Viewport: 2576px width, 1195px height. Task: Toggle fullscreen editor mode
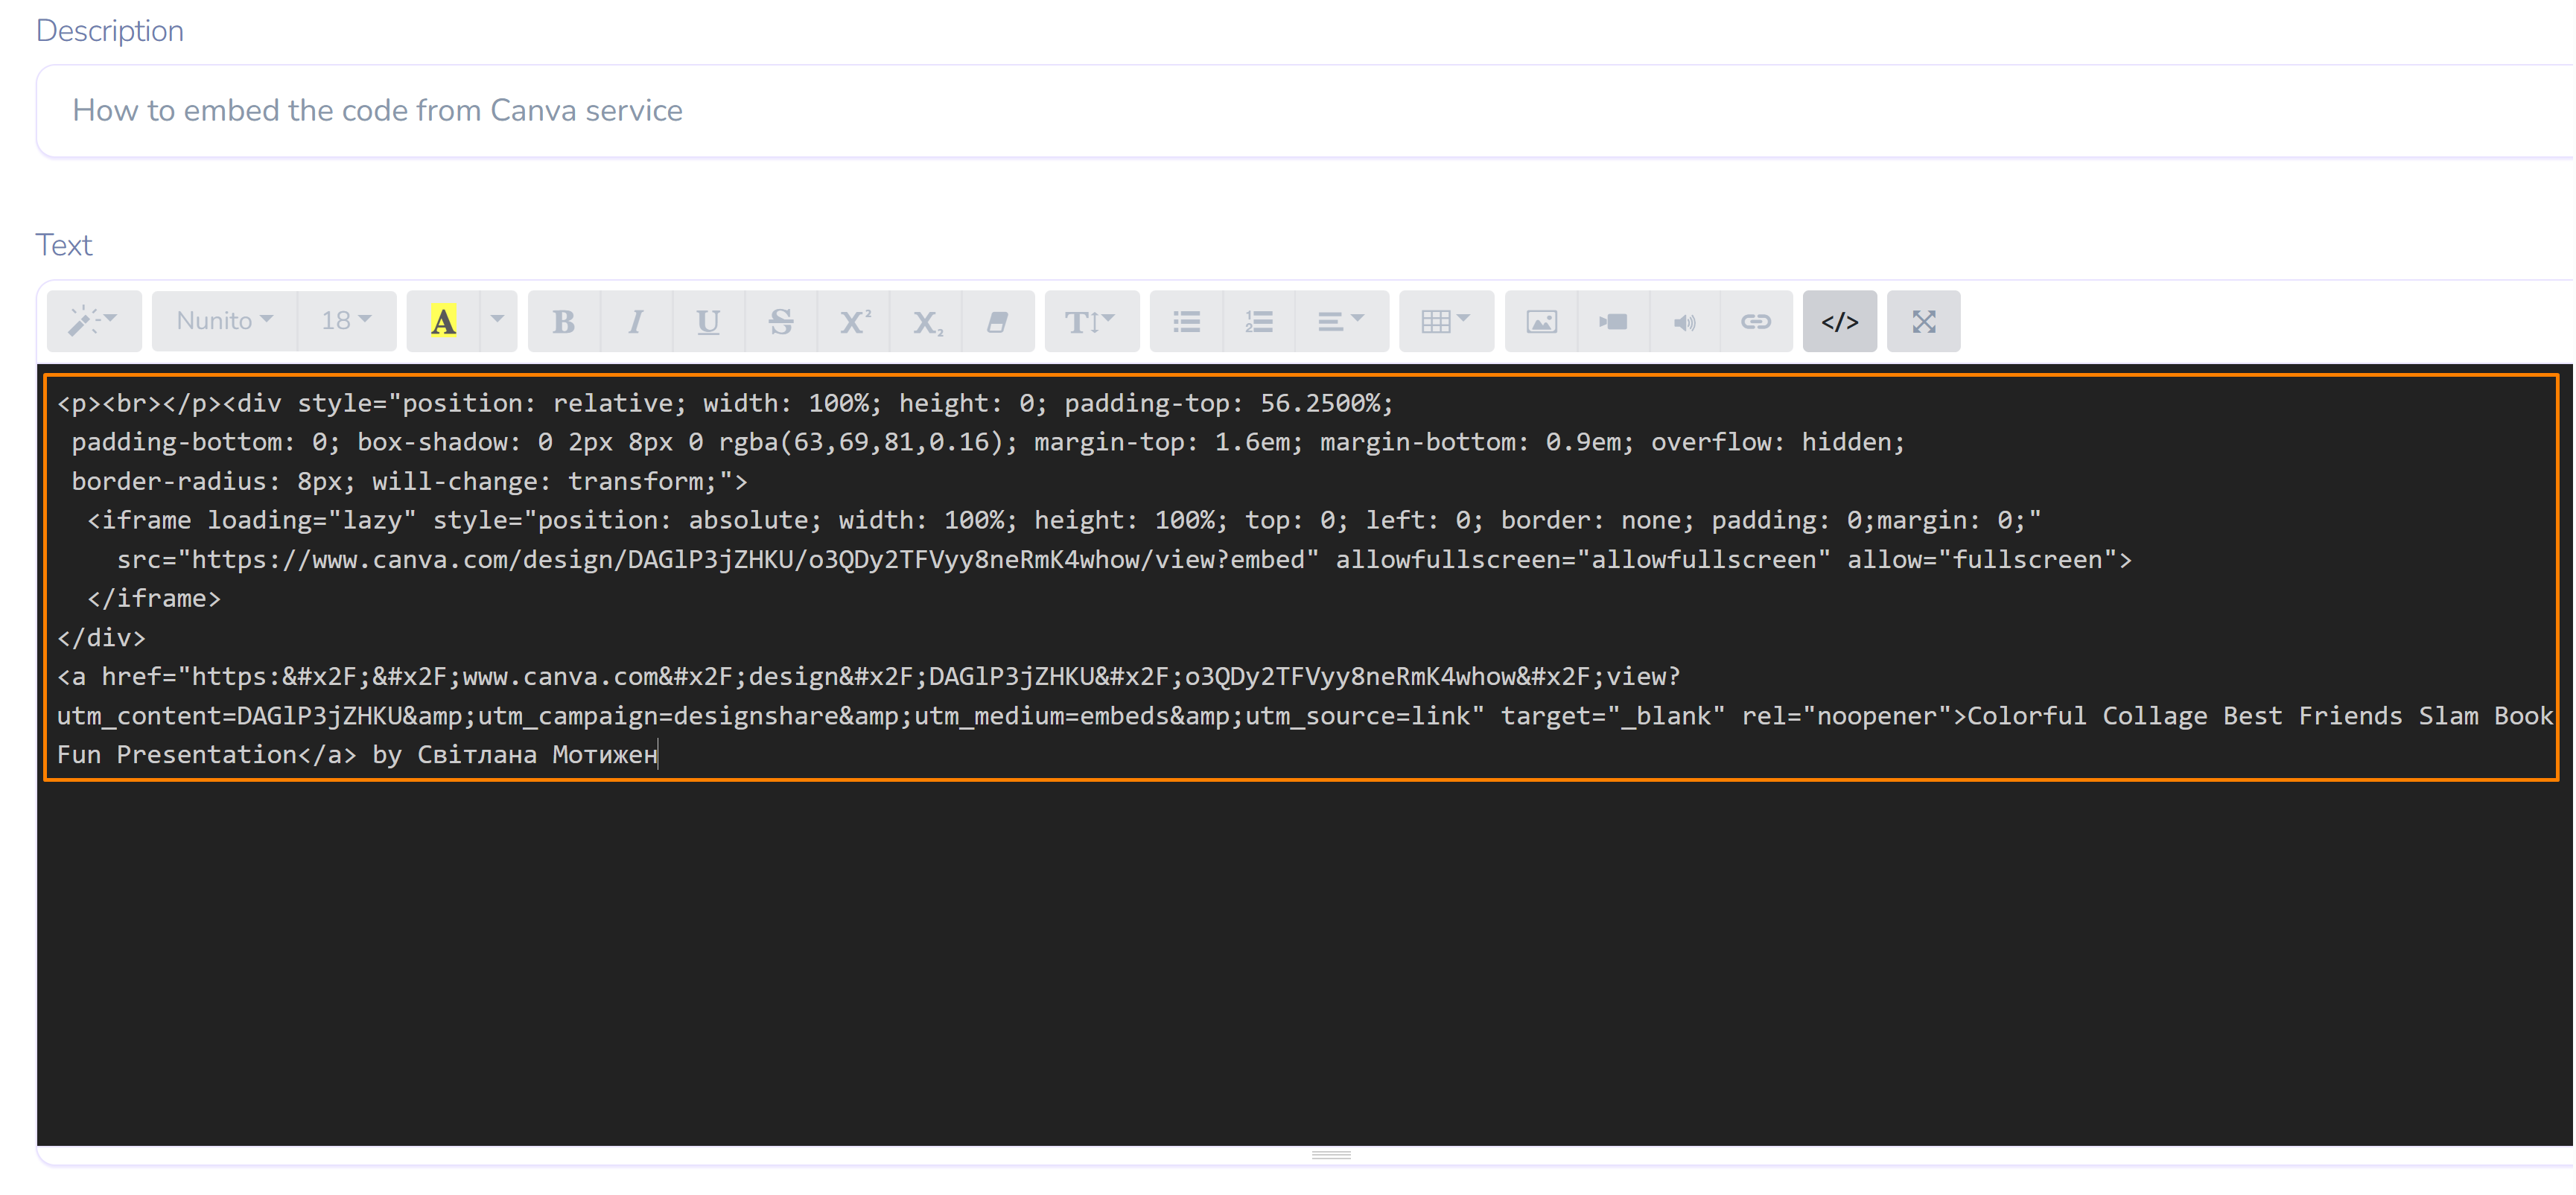[1924, 322]
